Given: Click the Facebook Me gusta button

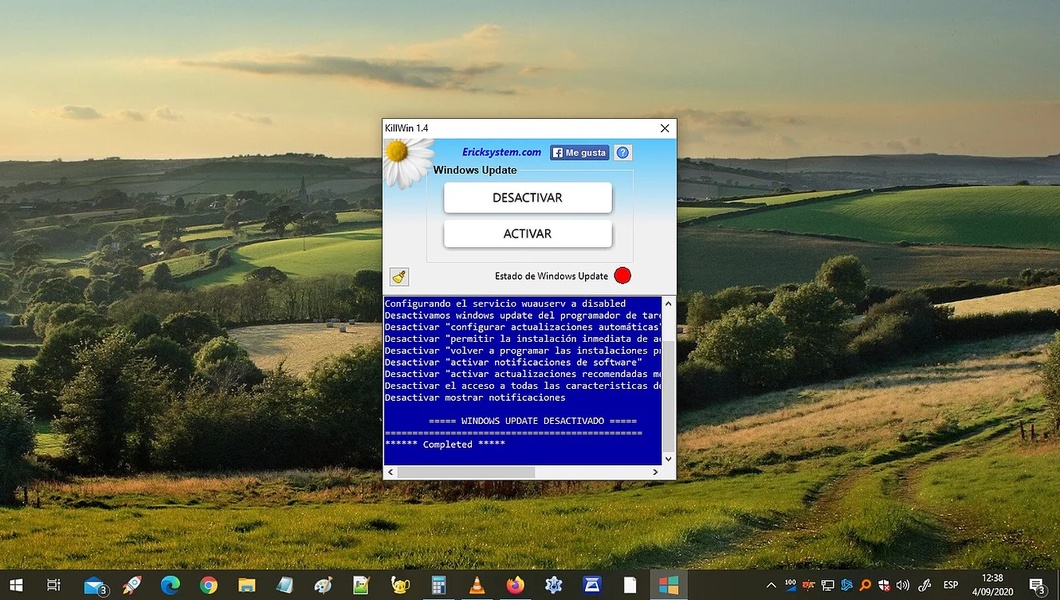Looking at the screenshot, I should 579,153.
